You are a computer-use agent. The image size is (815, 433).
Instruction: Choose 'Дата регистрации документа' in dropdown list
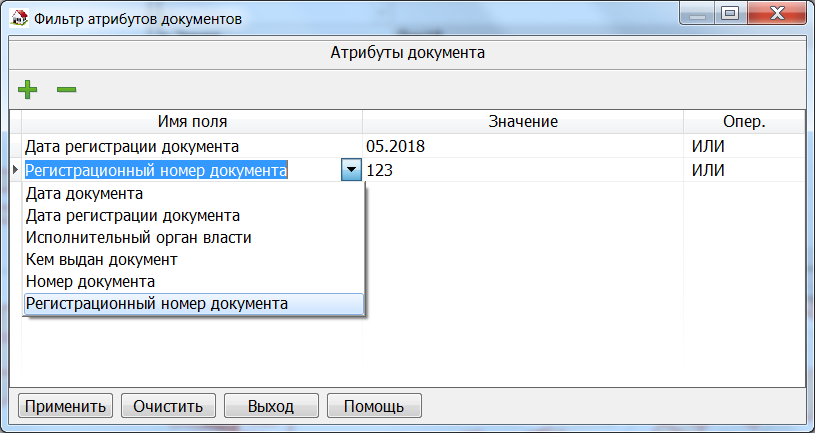pos(132,215)
